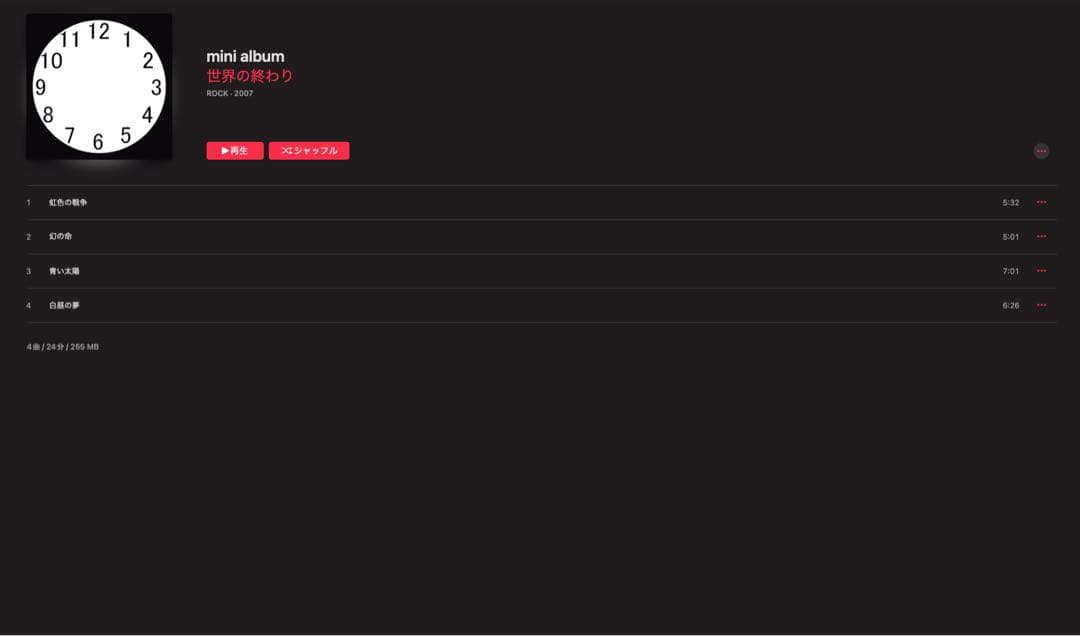The height and width of the screenshot is (636, 1080).
Task: Click the 'mini album' title heading
Action: tap(245, 56)
